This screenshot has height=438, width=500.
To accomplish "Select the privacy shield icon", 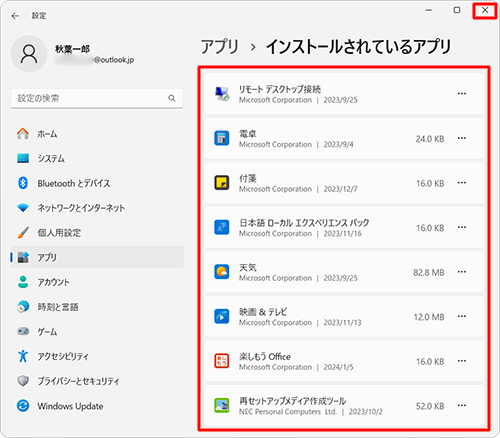I will (x=23, y=381).
